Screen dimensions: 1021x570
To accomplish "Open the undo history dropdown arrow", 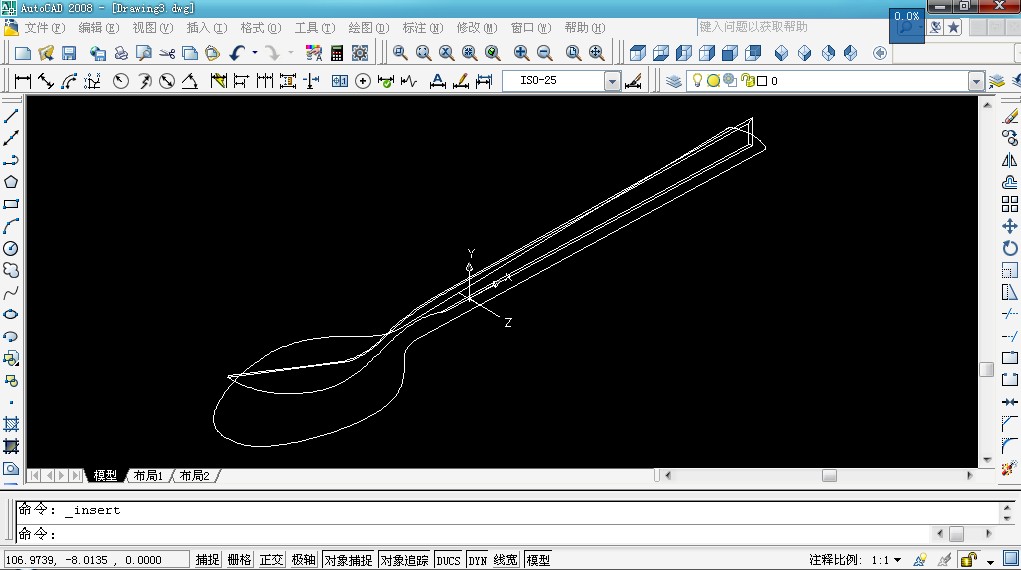I will tap(255, 53).
